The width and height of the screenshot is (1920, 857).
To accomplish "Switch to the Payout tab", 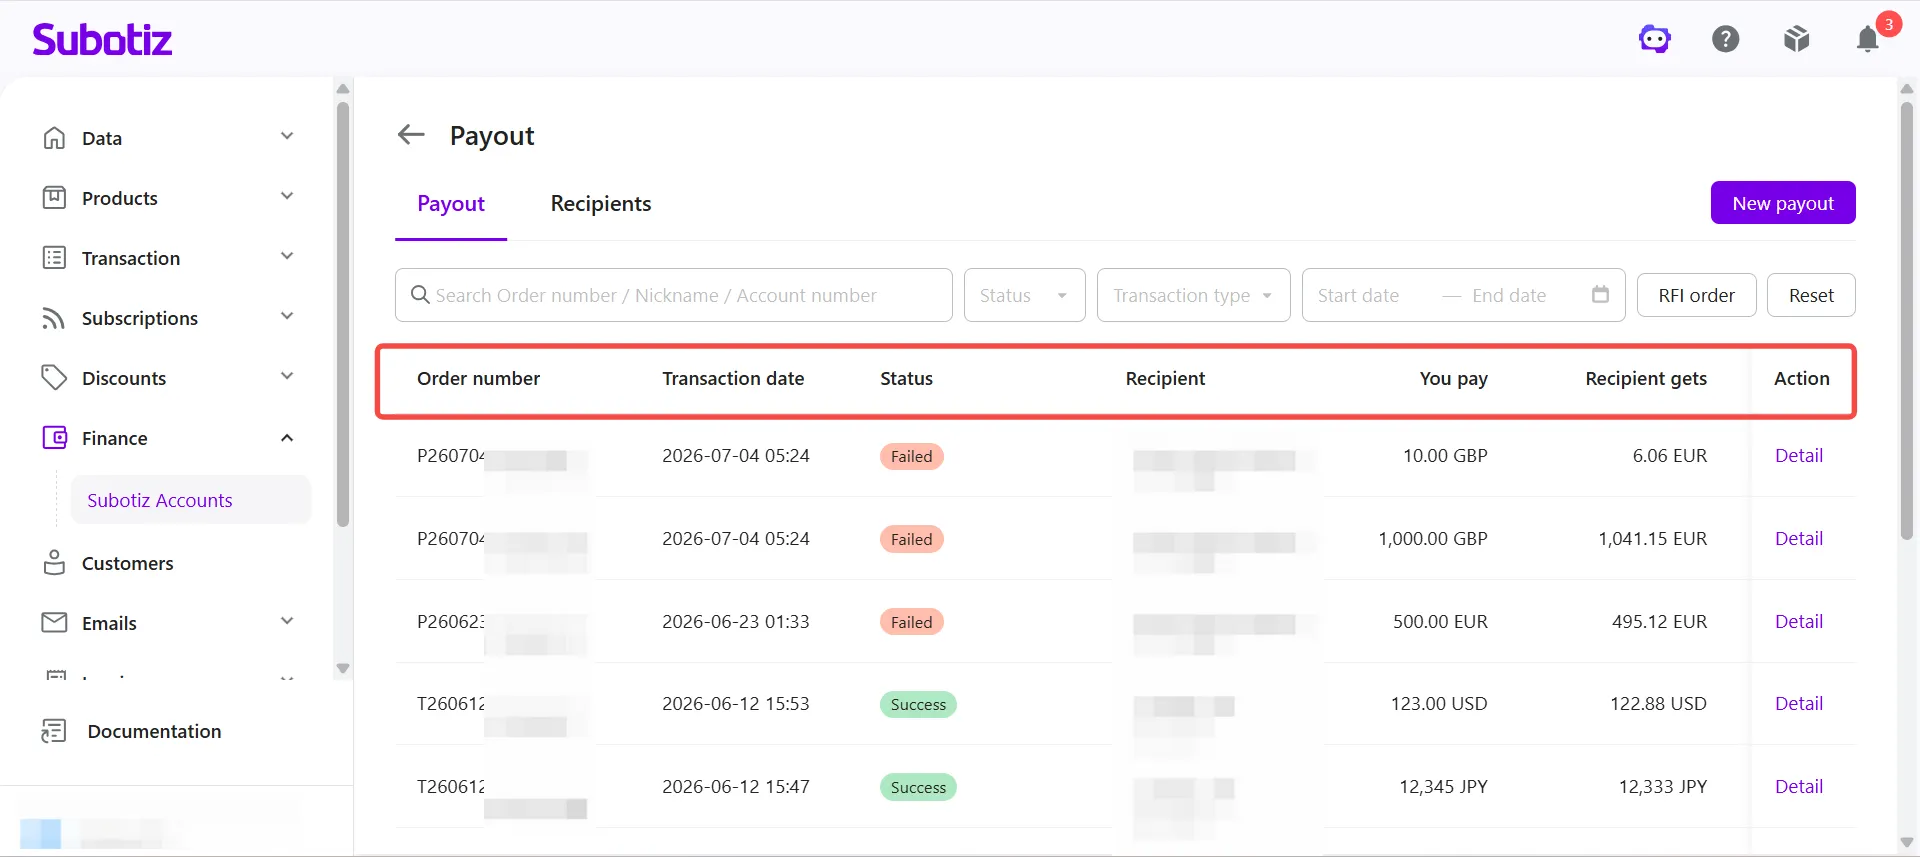I will 451,204.
